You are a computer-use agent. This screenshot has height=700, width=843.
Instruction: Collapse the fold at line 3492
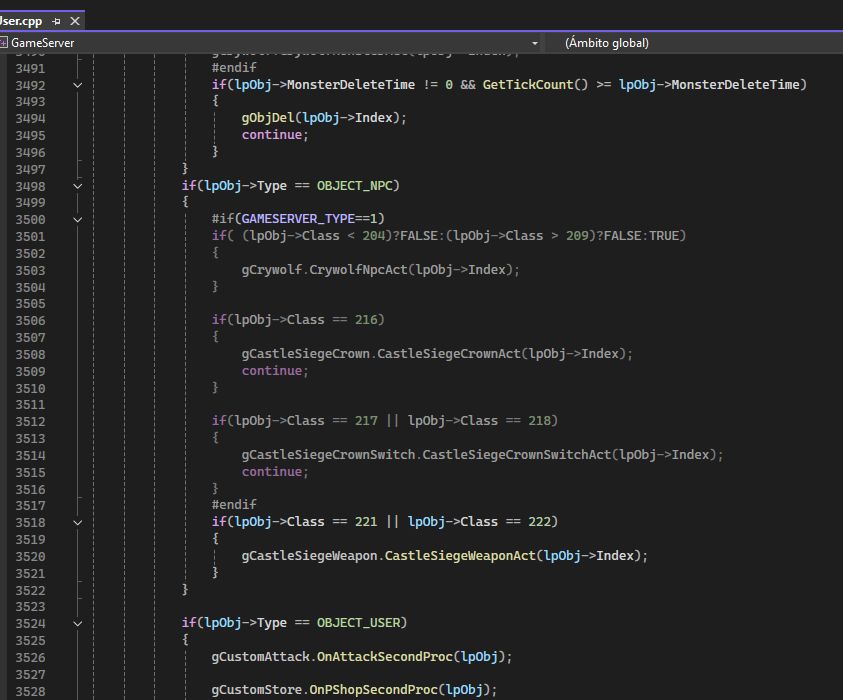77,85
